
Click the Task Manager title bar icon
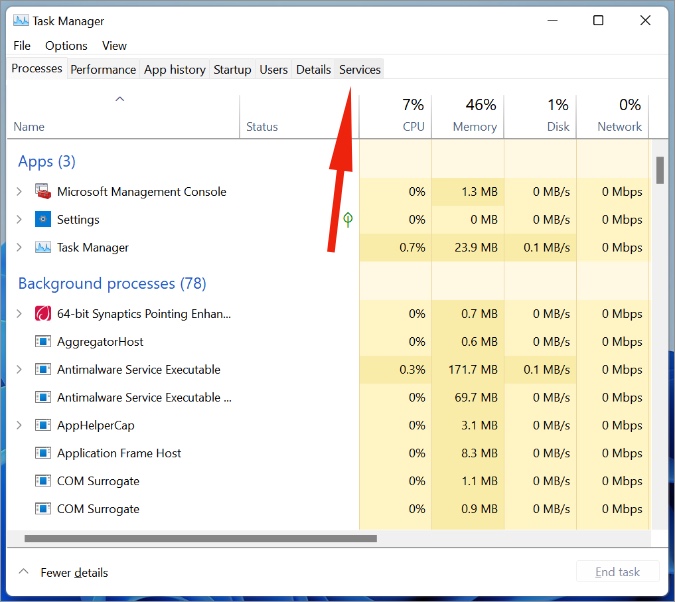pyautogui.click(x=21, y=20)
